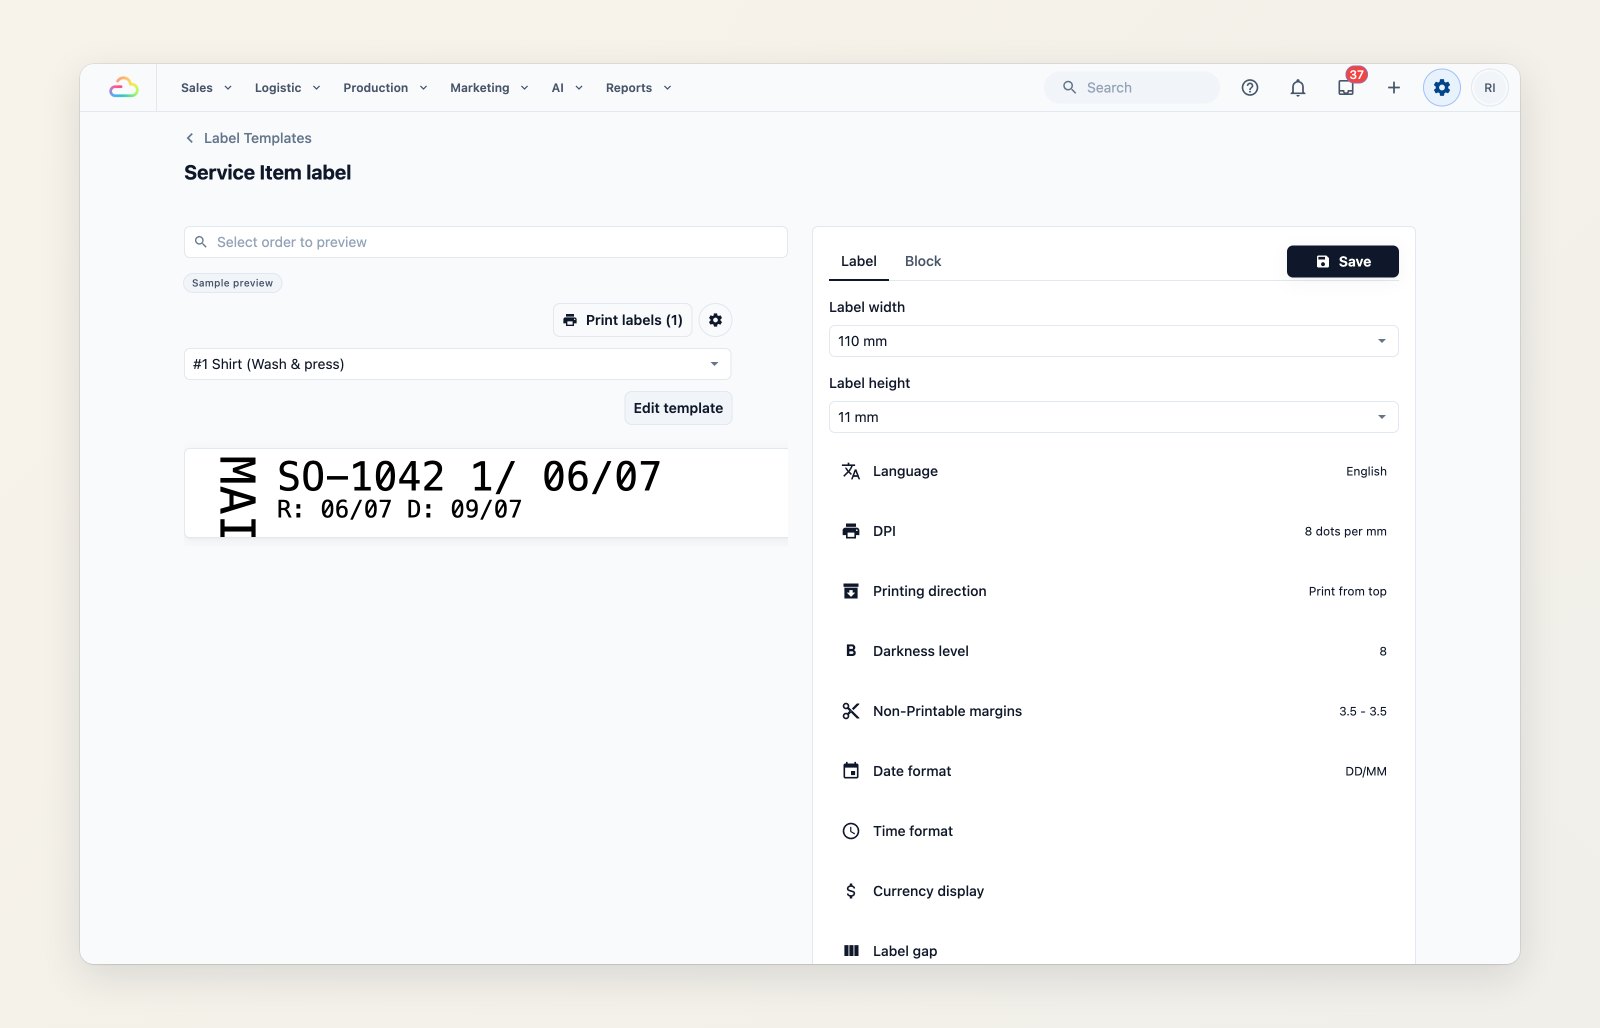
Task: Click the Printing direction icon
Action: (x=851, y=591)
